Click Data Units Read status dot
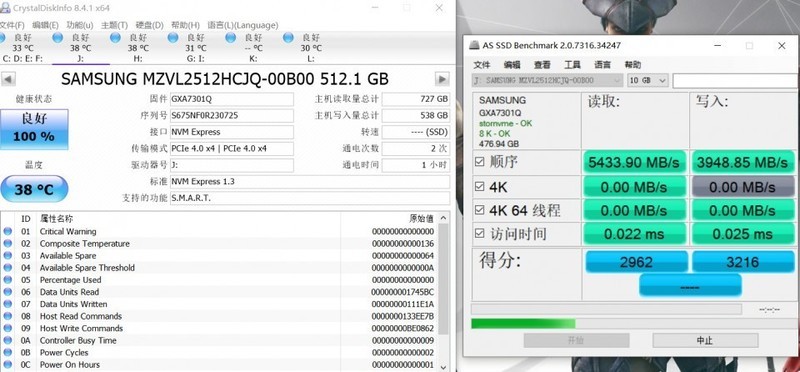The height and width of the screenshot is (372, 800). click(x=8, y=292)
